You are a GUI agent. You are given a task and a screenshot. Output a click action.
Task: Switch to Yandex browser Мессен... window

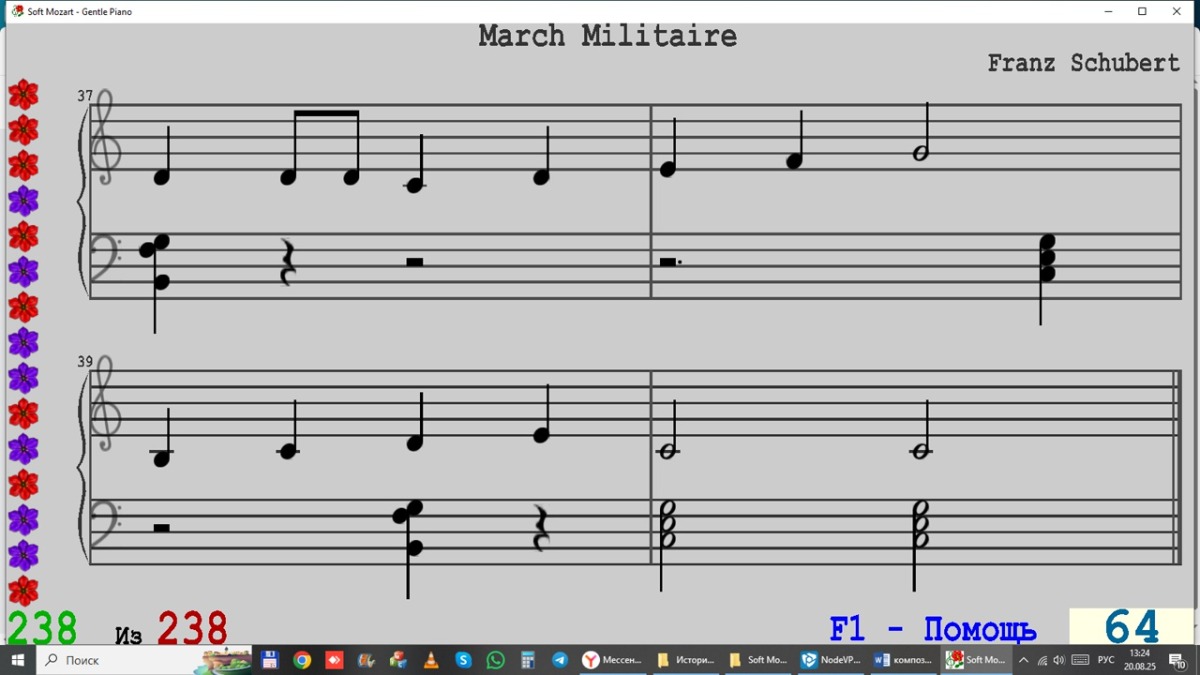(613, 660)
